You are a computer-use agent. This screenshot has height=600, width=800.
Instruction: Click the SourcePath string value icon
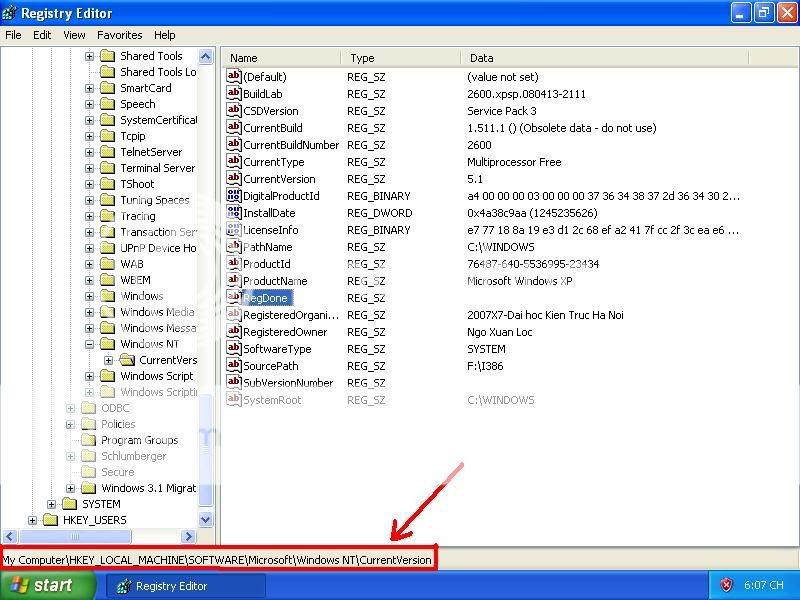[x=234, y=365]
